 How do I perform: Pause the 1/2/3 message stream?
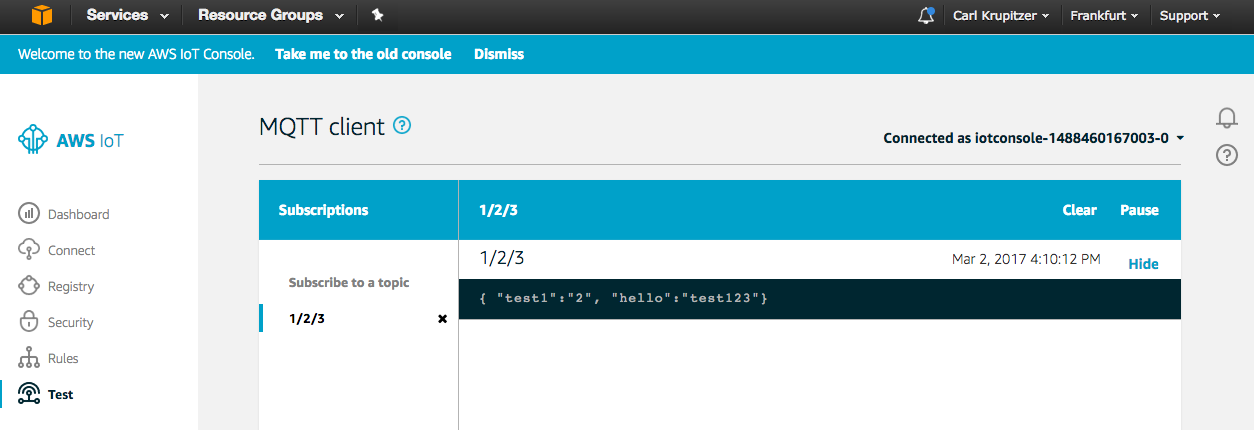point(1139,210)
